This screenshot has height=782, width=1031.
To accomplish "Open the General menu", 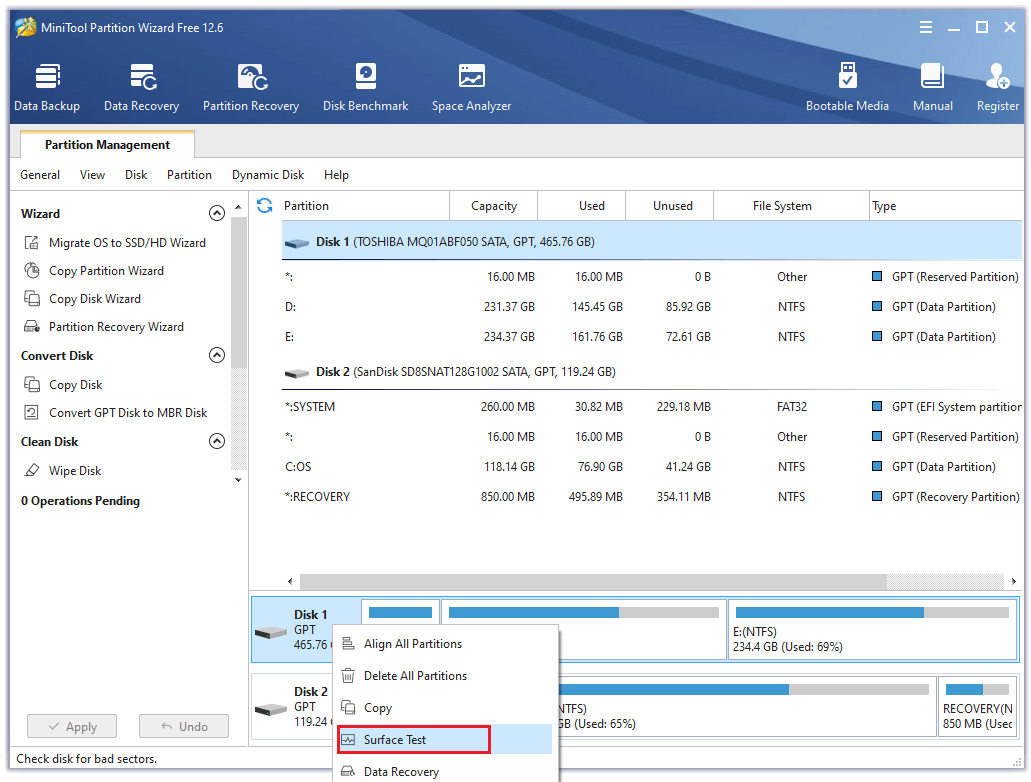I will tap(40, 175).
